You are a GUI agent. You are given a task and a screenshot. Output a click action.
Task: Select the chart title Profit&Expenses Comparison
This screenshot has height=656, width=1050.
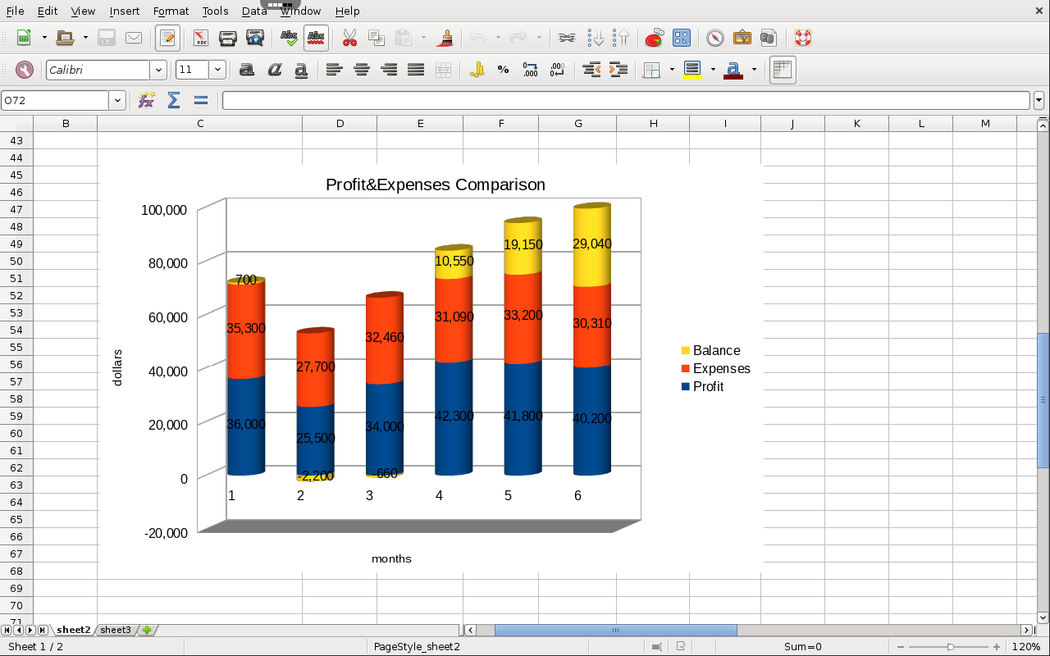coord(435,185)
